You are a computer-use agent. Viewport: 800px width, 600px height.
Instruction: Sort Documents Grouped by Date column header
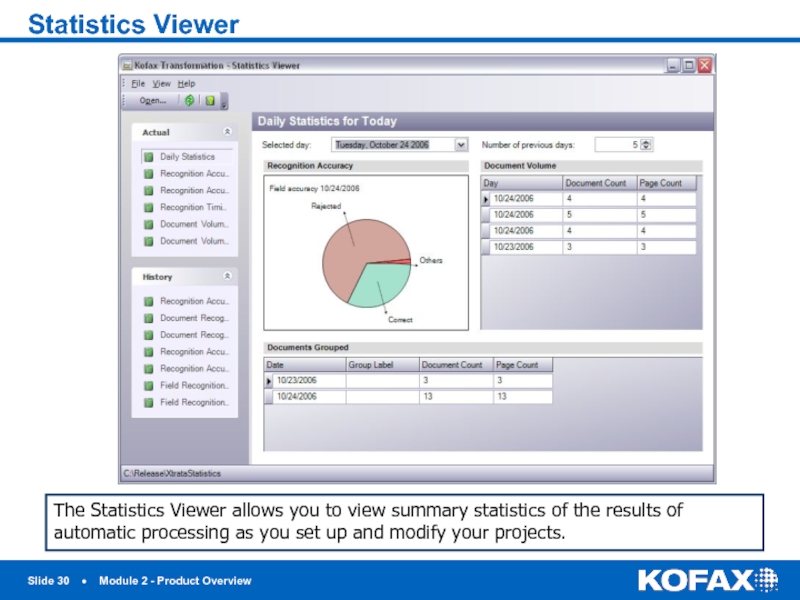click(x=305, y=365)
